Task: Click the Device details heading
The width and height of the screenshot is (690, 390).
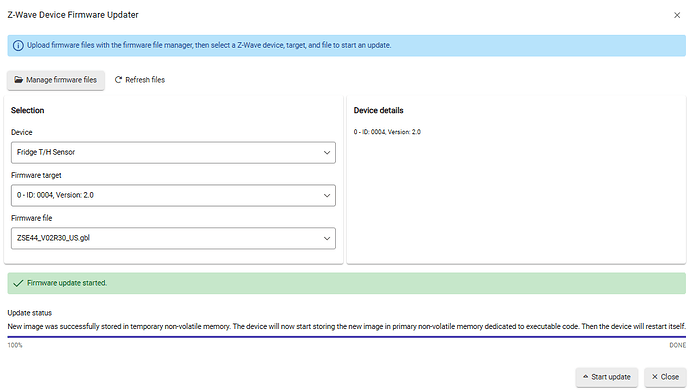Action: tap(378, 110)
